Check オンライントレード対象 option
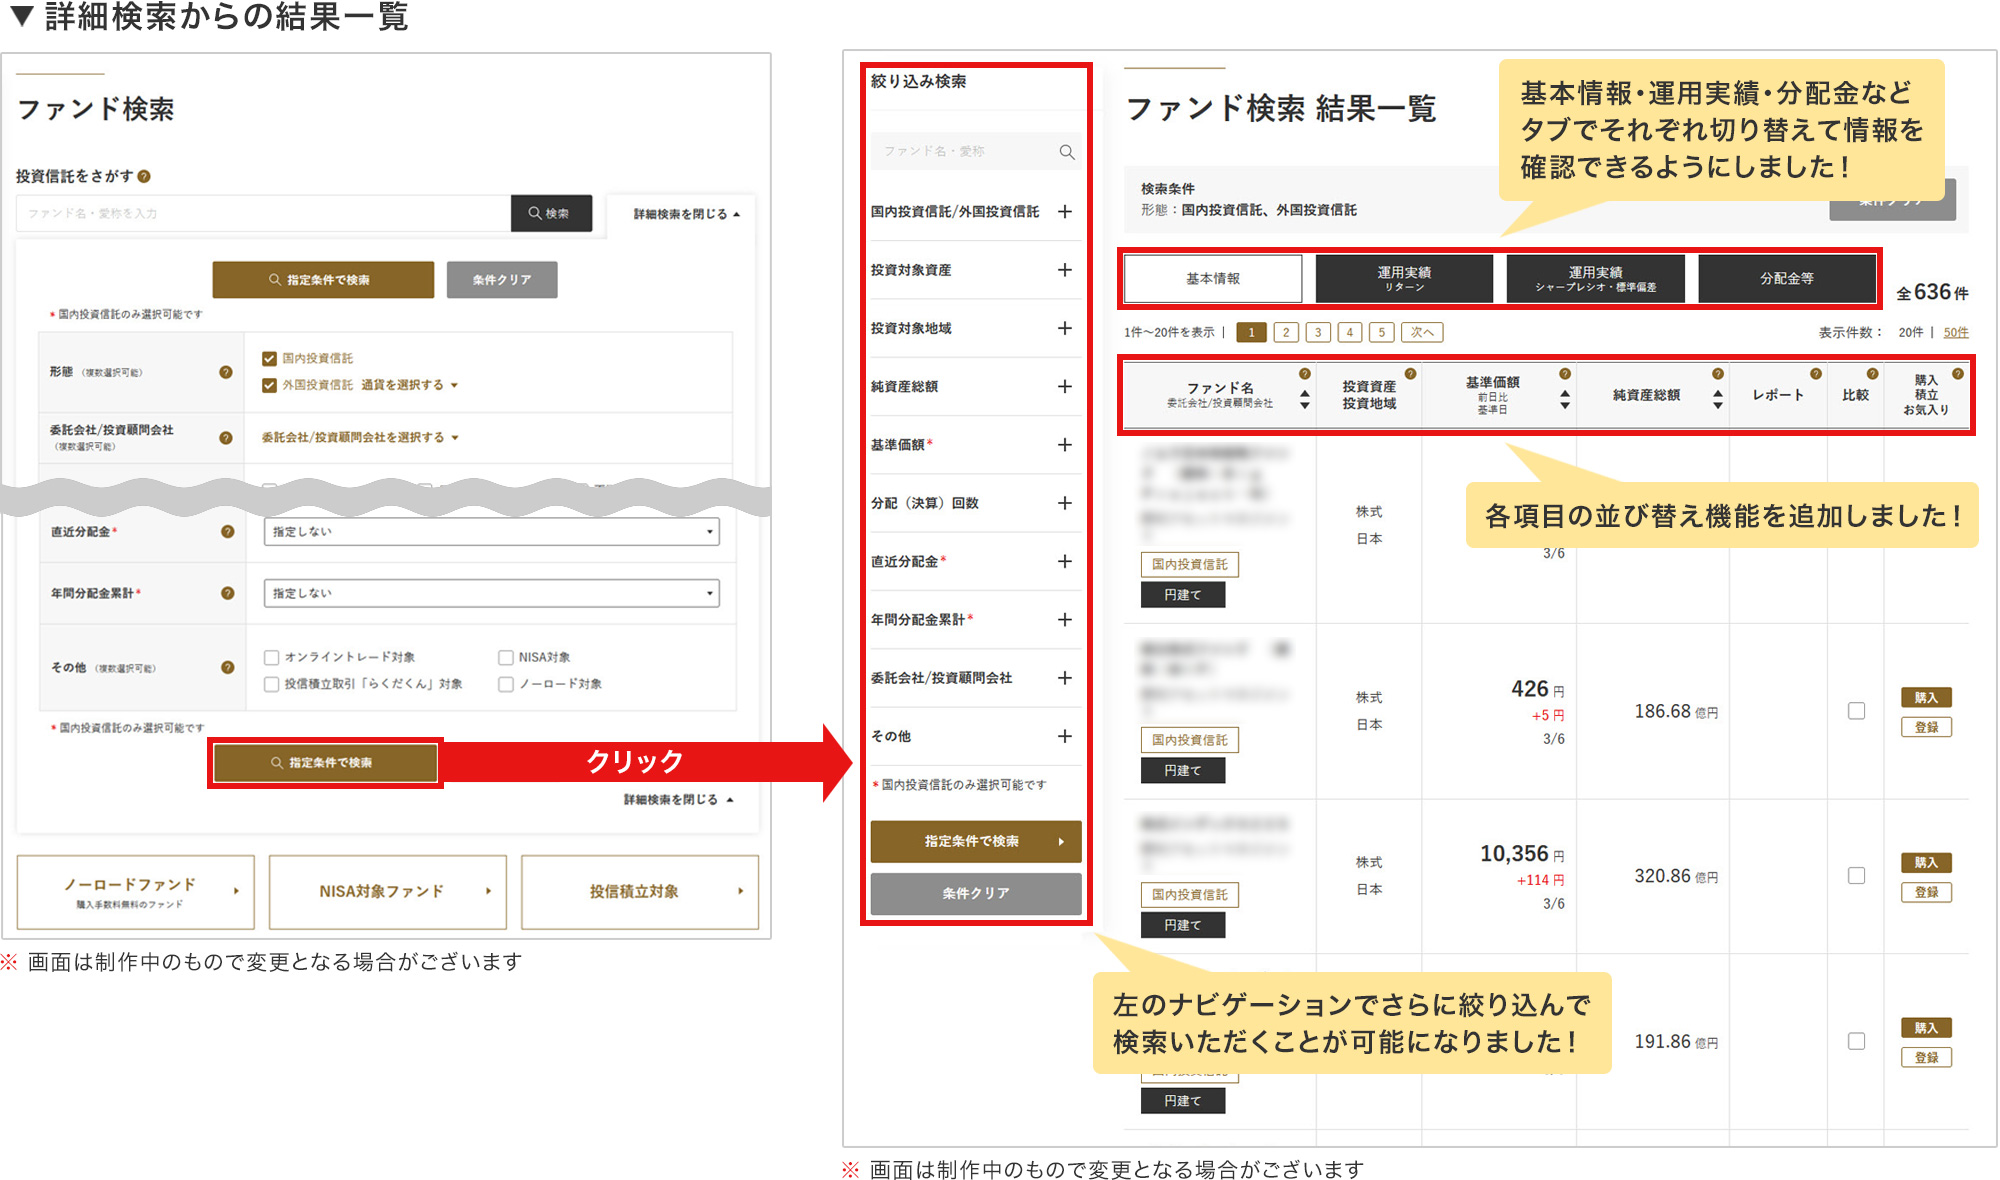This screenshot has height=1180, width=2000. click(x=271, y=657)
